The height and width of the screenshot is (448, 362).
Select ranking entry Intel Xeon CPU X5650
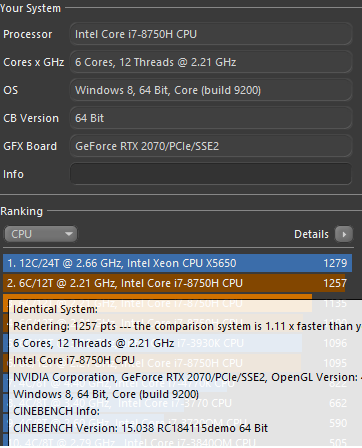[x=177, y=263]
